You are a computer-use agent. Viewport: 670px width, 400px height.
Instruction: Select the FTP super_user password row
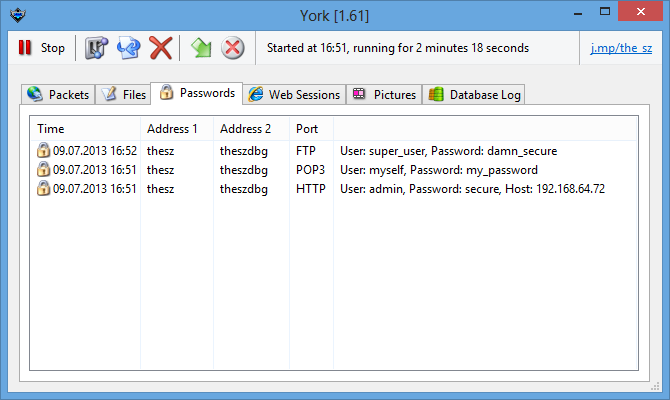(x=333, y=150)
